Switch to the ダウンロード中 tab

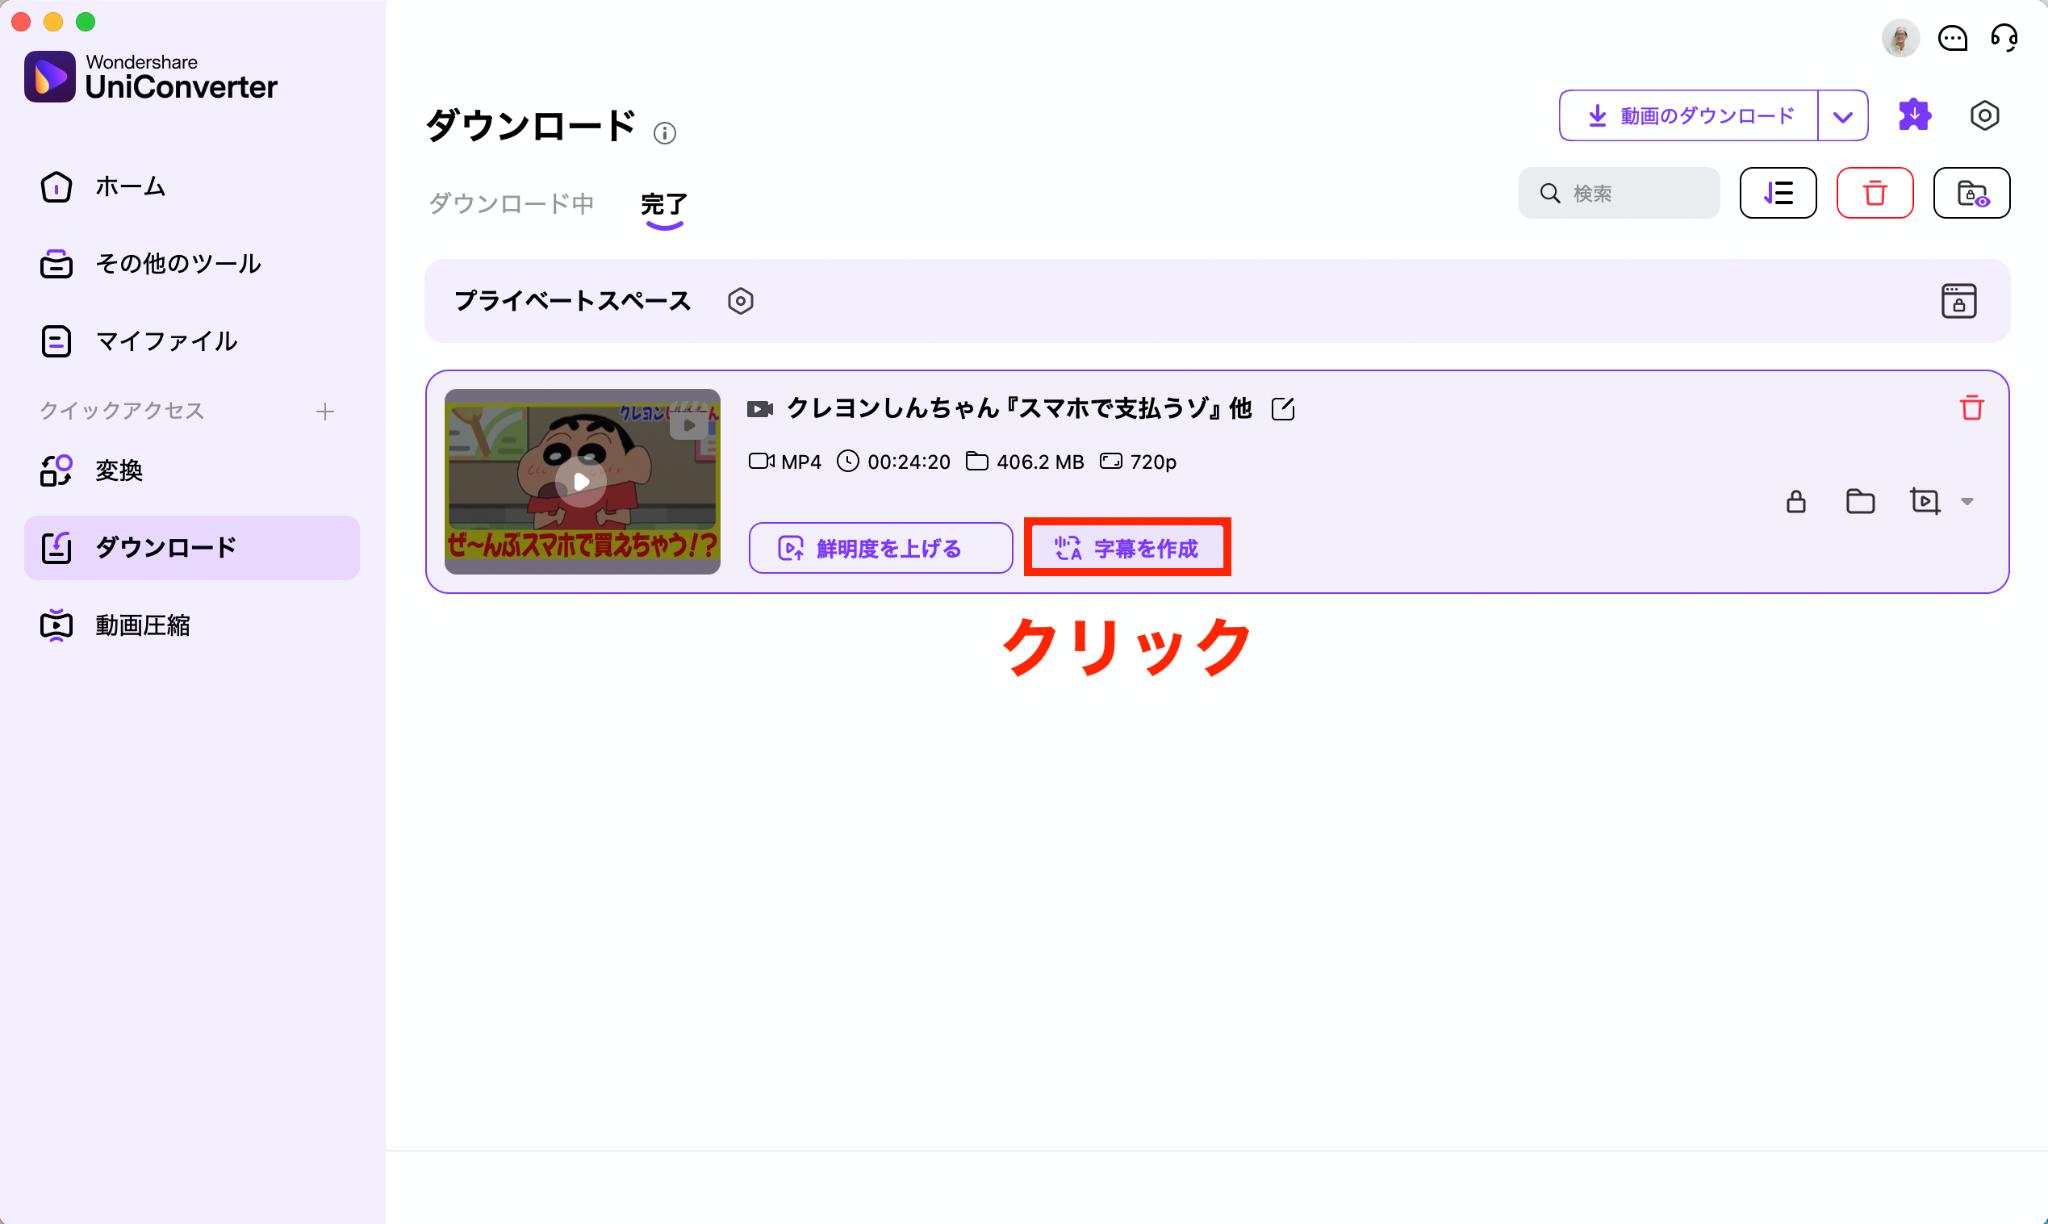[511, 204]
